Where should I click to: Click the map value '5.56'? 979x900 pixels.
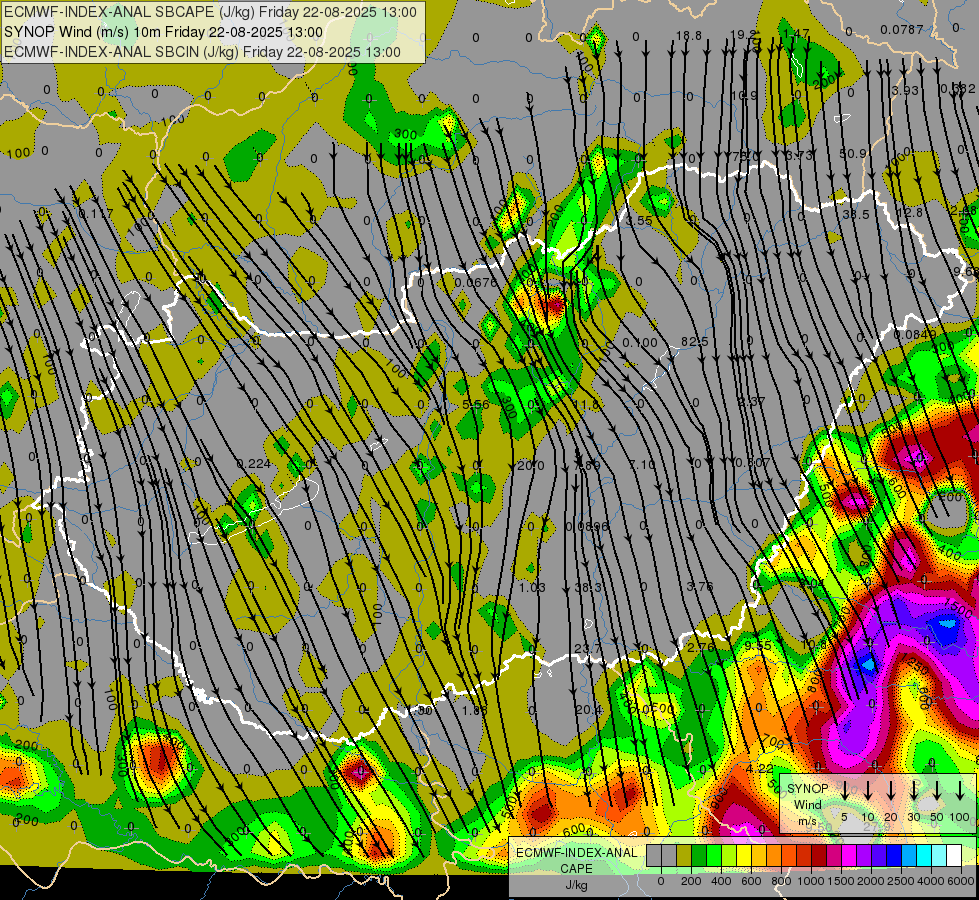pos(476,405)
